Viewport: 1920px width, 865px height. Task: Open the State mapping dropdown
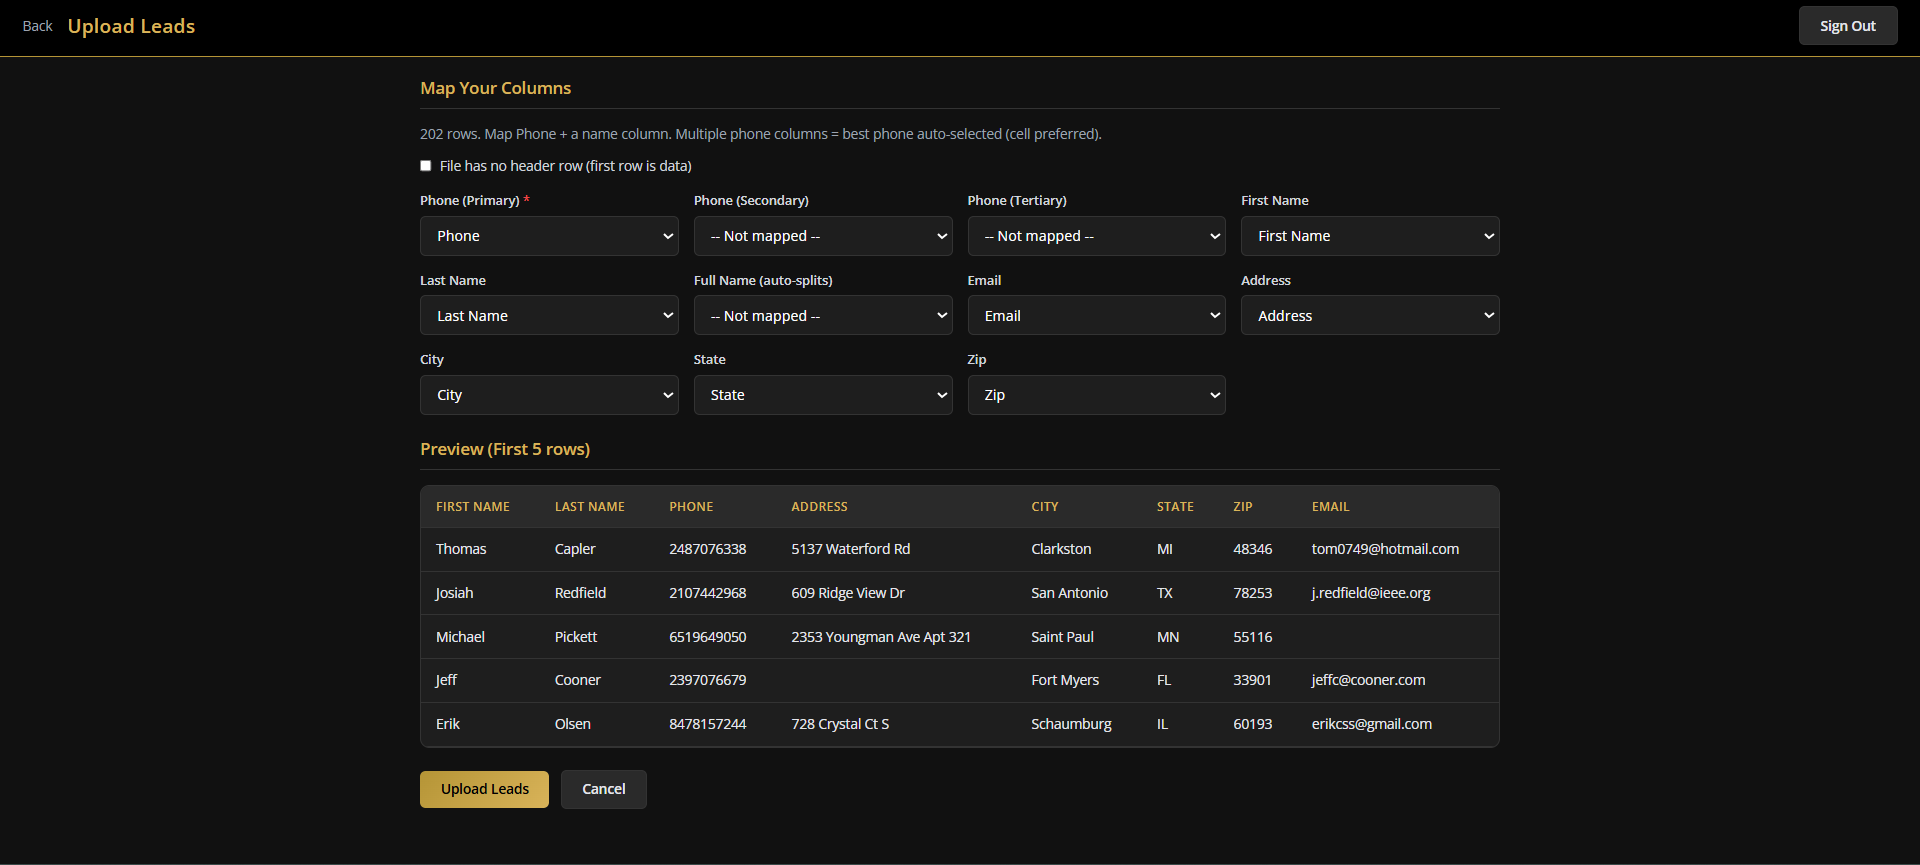click(823, 395)
